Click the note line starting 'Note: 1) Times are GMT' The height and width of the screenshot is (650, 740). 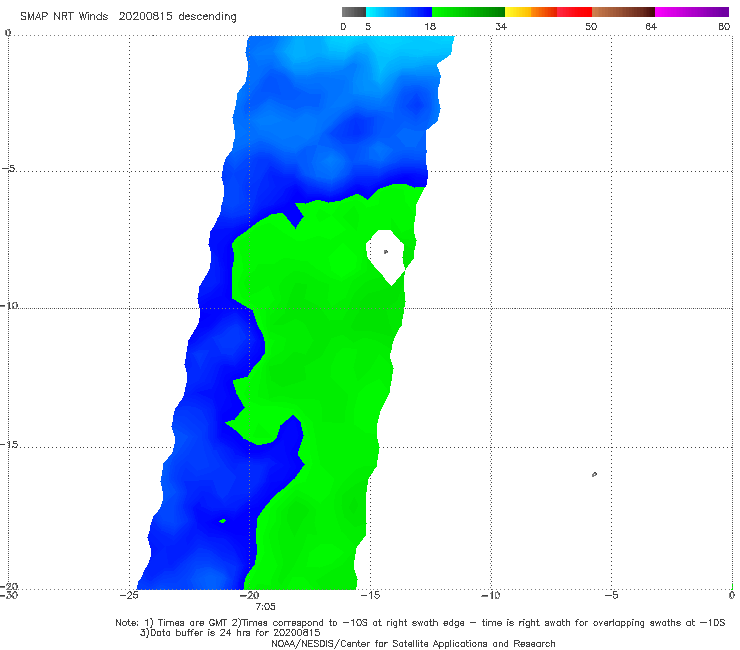pos(420,623)
